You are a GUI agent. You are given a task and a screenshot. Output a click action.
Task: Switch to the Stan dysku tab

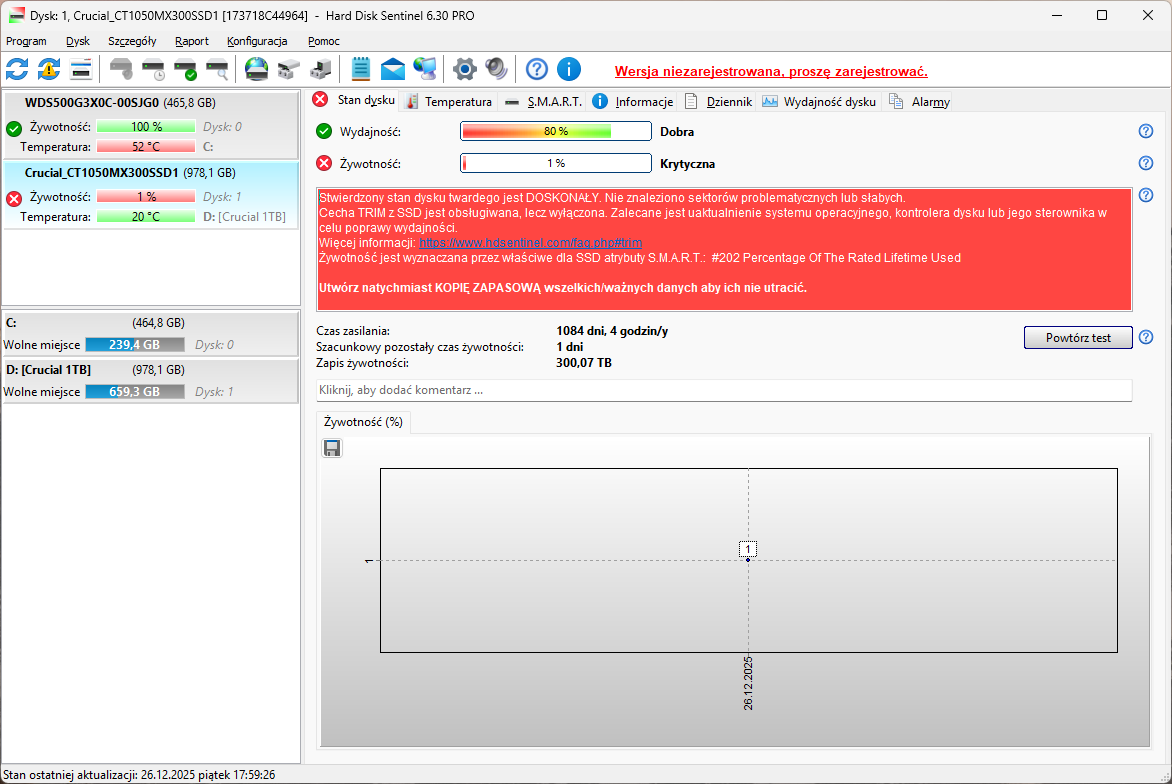pyautogui.click(x=354, y=100)
